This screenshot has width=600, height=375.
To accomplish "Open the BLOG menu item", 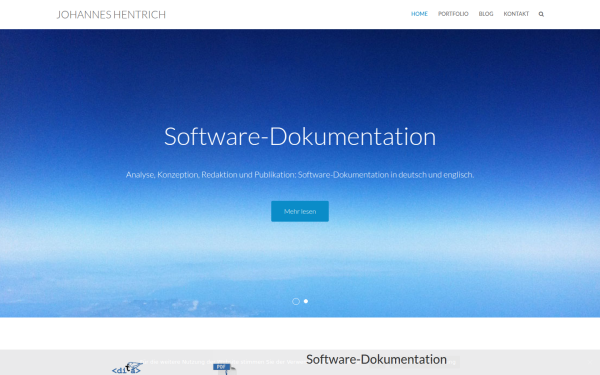I will pos(486,14).
